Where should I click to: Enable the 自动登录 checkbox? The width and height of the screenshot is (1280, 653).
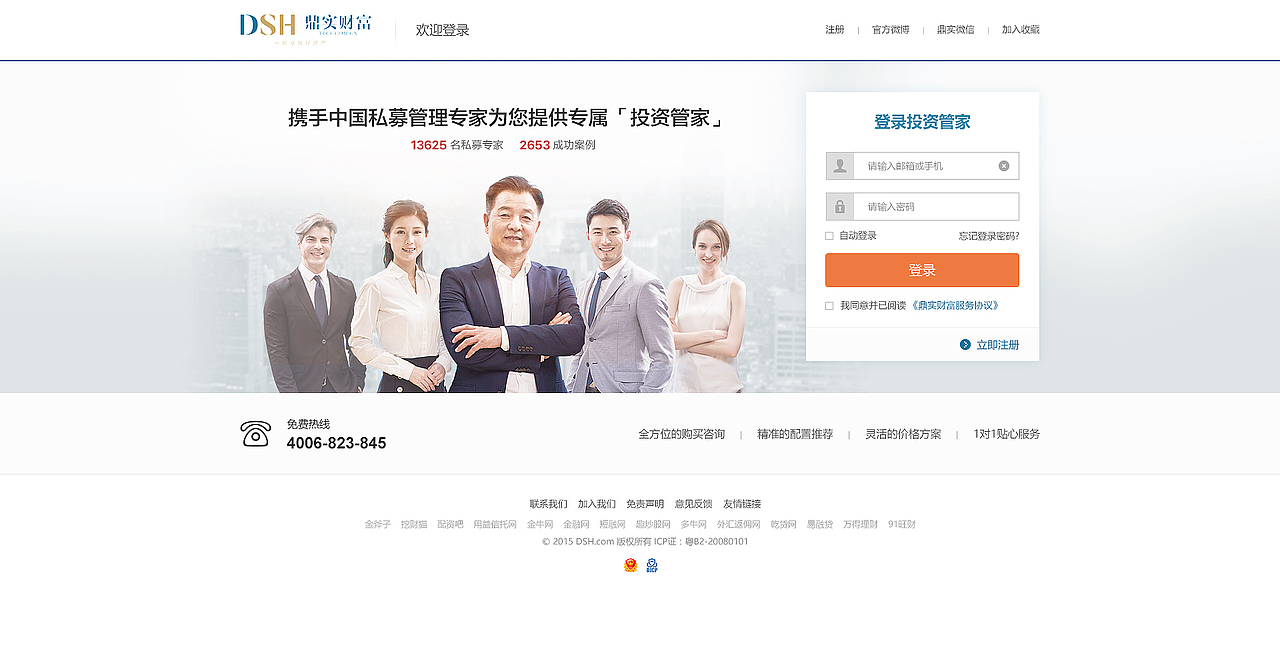[x=829, y=236]
